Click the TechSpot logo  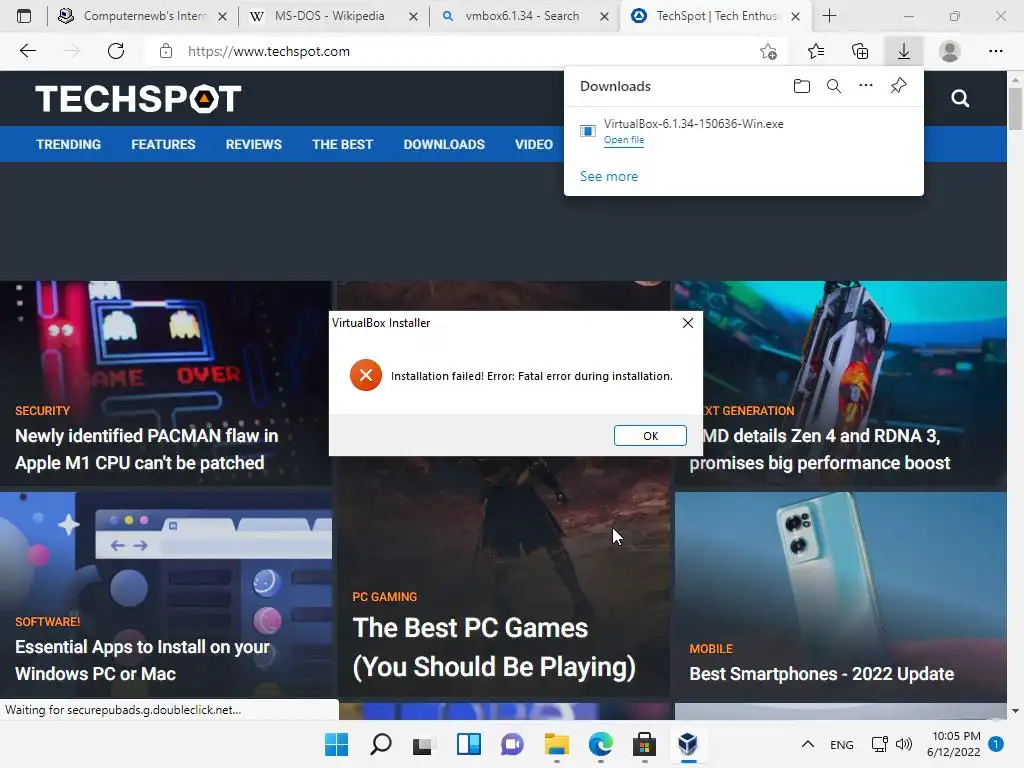tap(138, 99)
